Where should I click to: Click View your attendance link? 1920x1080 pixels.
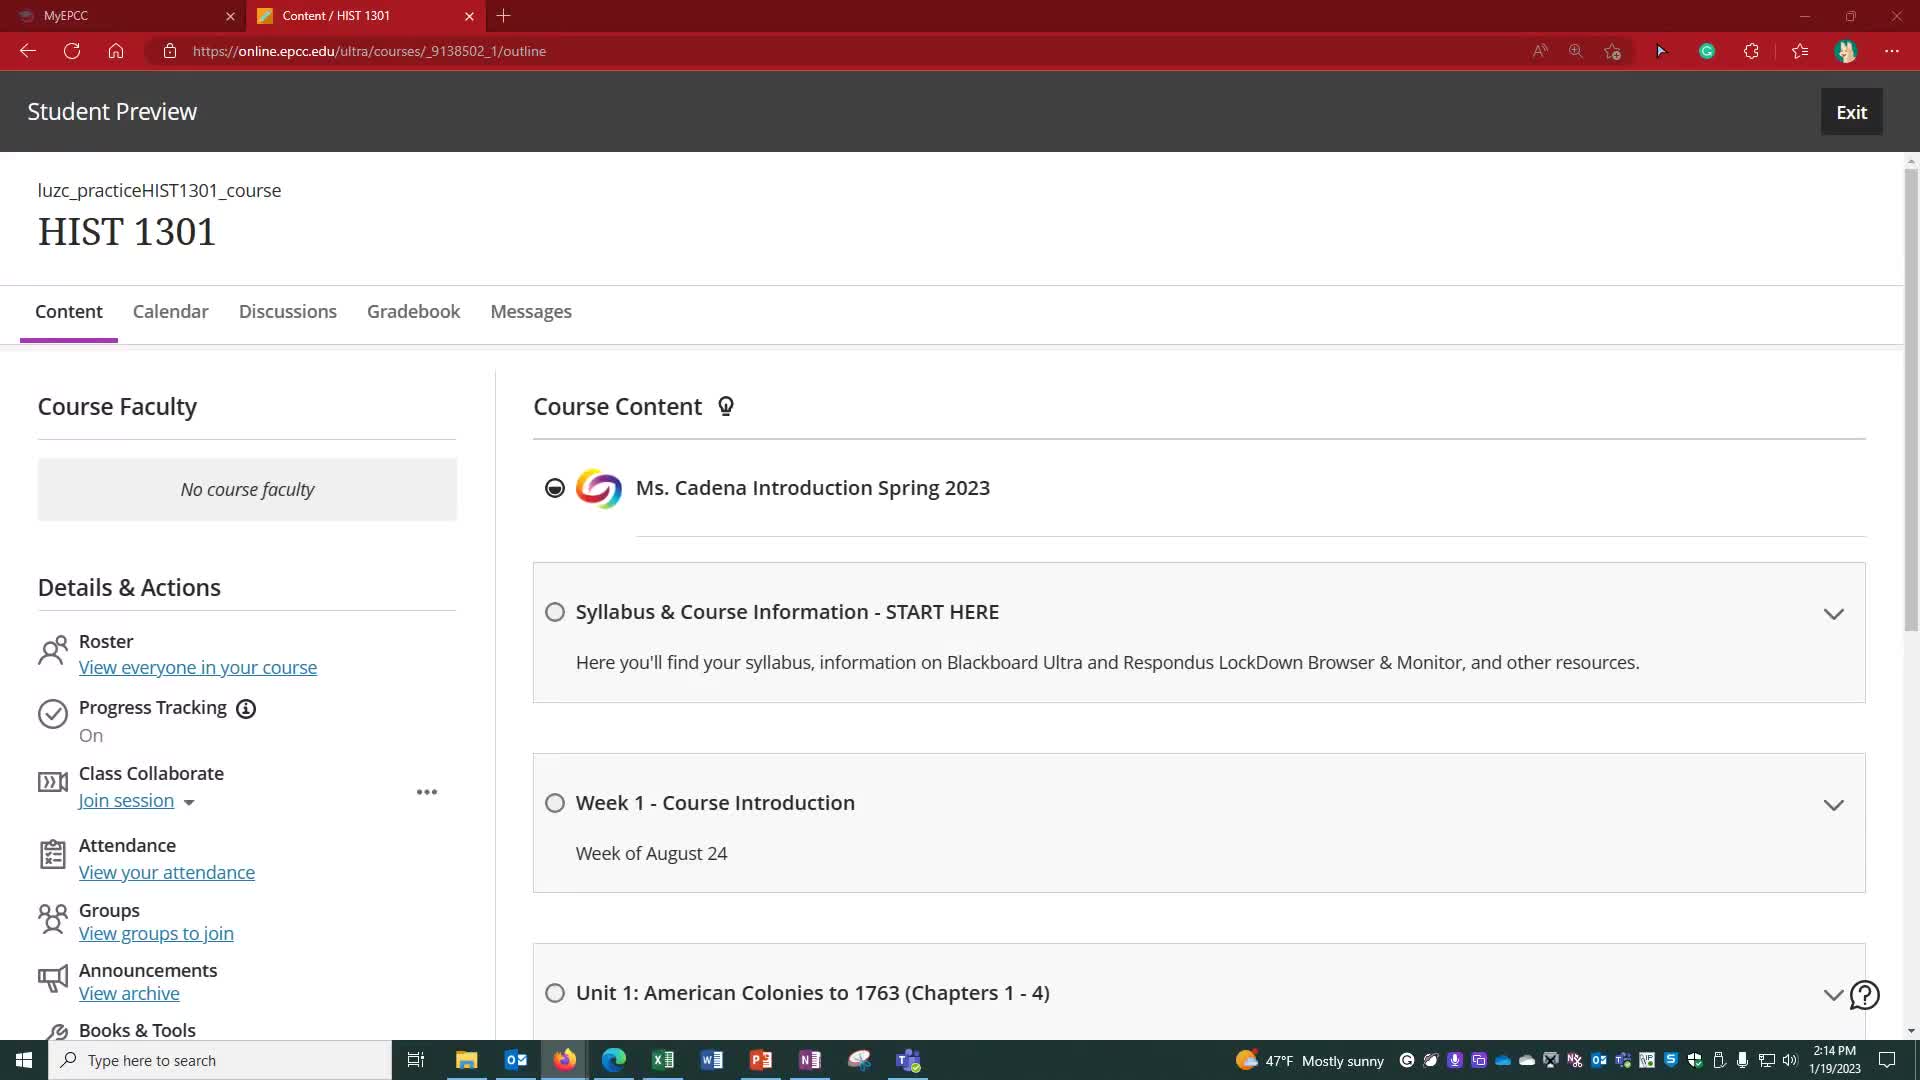pyautogui.click(x=167, y=872)
